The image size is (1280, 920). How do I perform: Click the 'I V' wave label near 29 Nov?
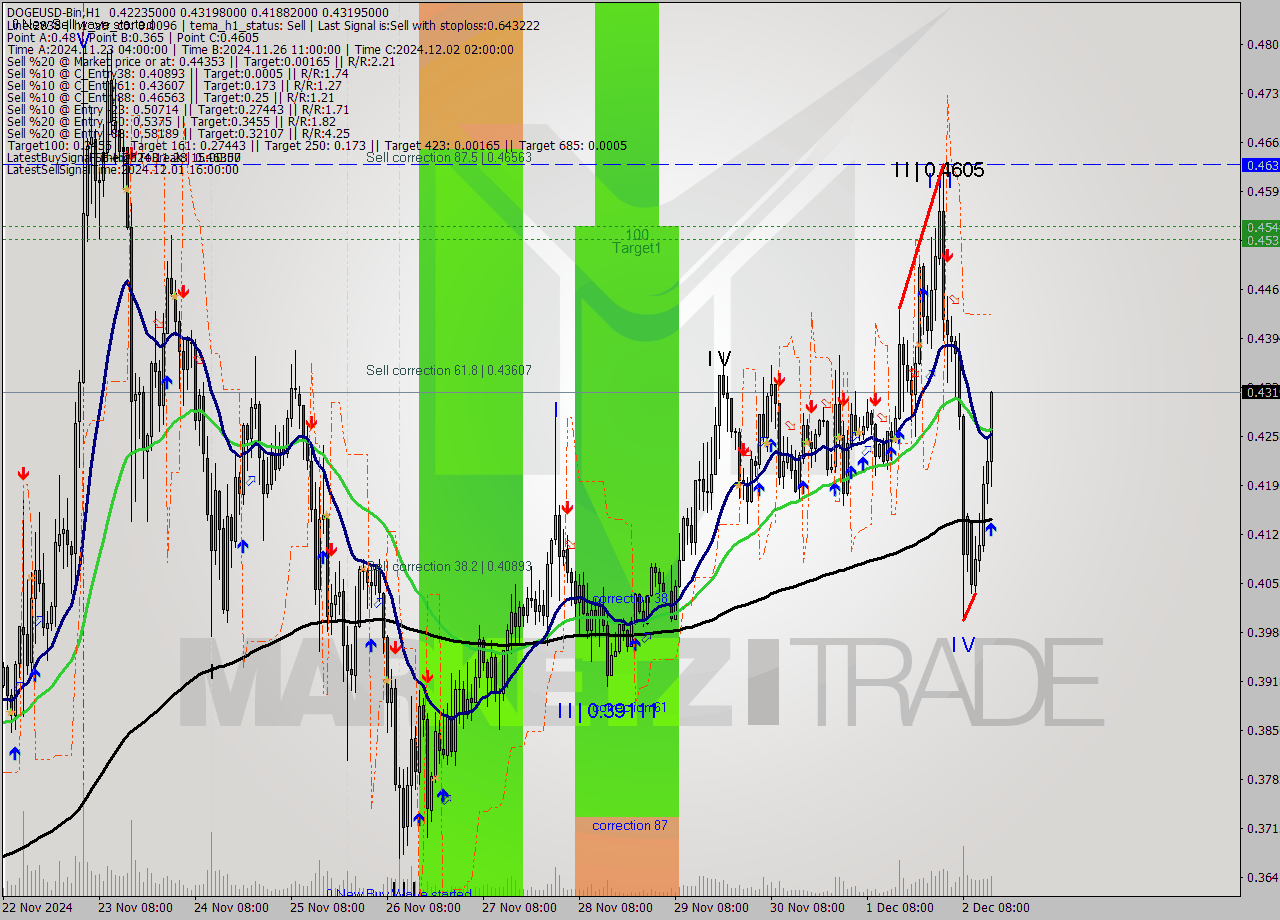(719, 358)
